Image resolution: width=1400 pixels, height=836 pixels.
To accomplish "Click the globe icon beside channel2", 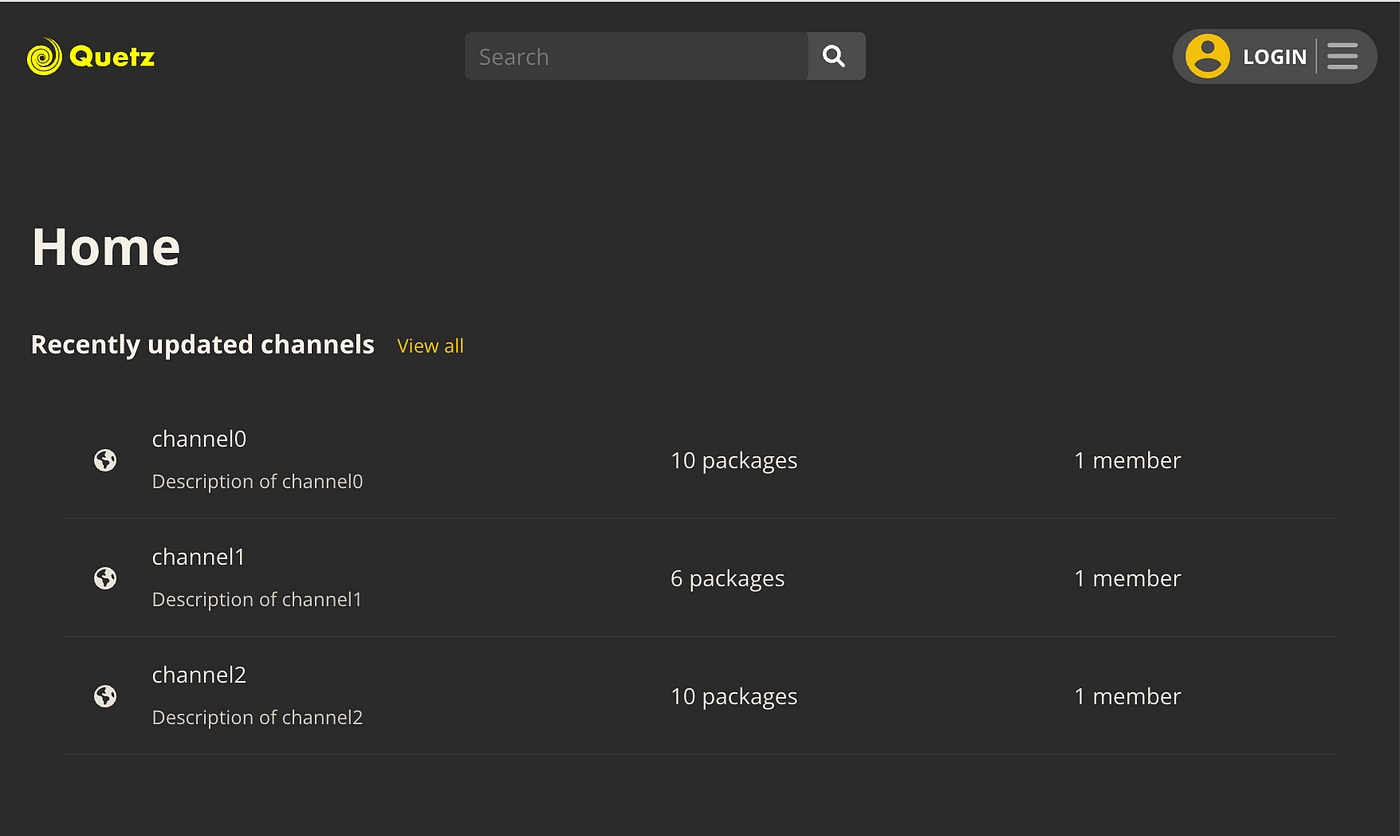I will coord(105,696).
